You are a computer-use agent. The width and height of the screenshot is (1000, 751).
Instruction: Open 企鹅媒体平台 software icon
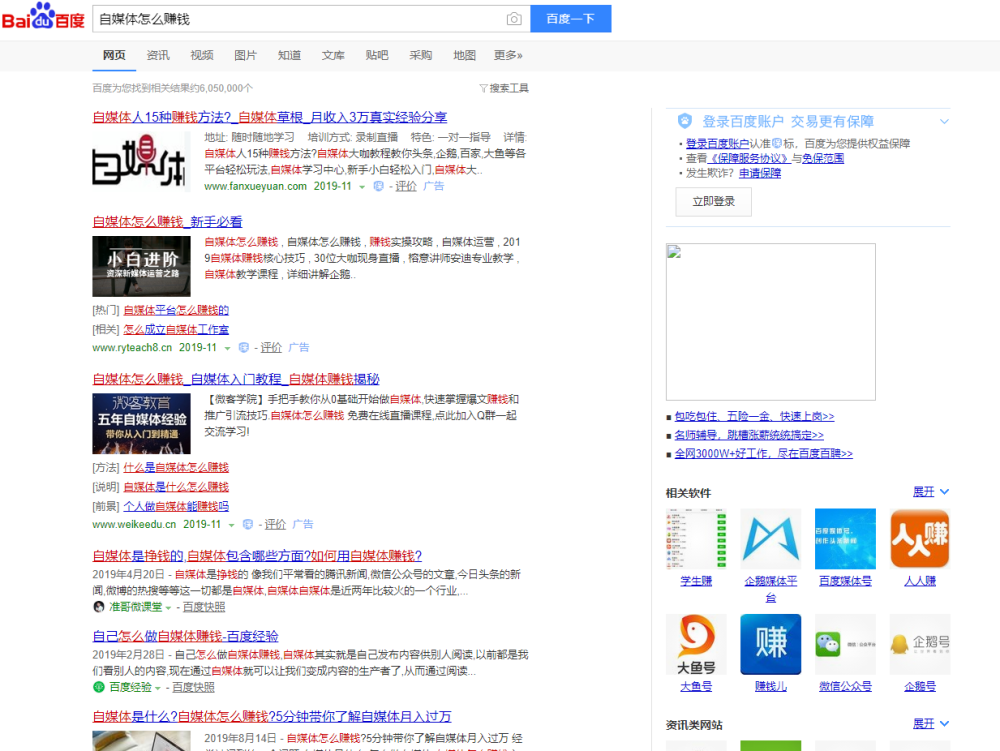tap(770, 539)
